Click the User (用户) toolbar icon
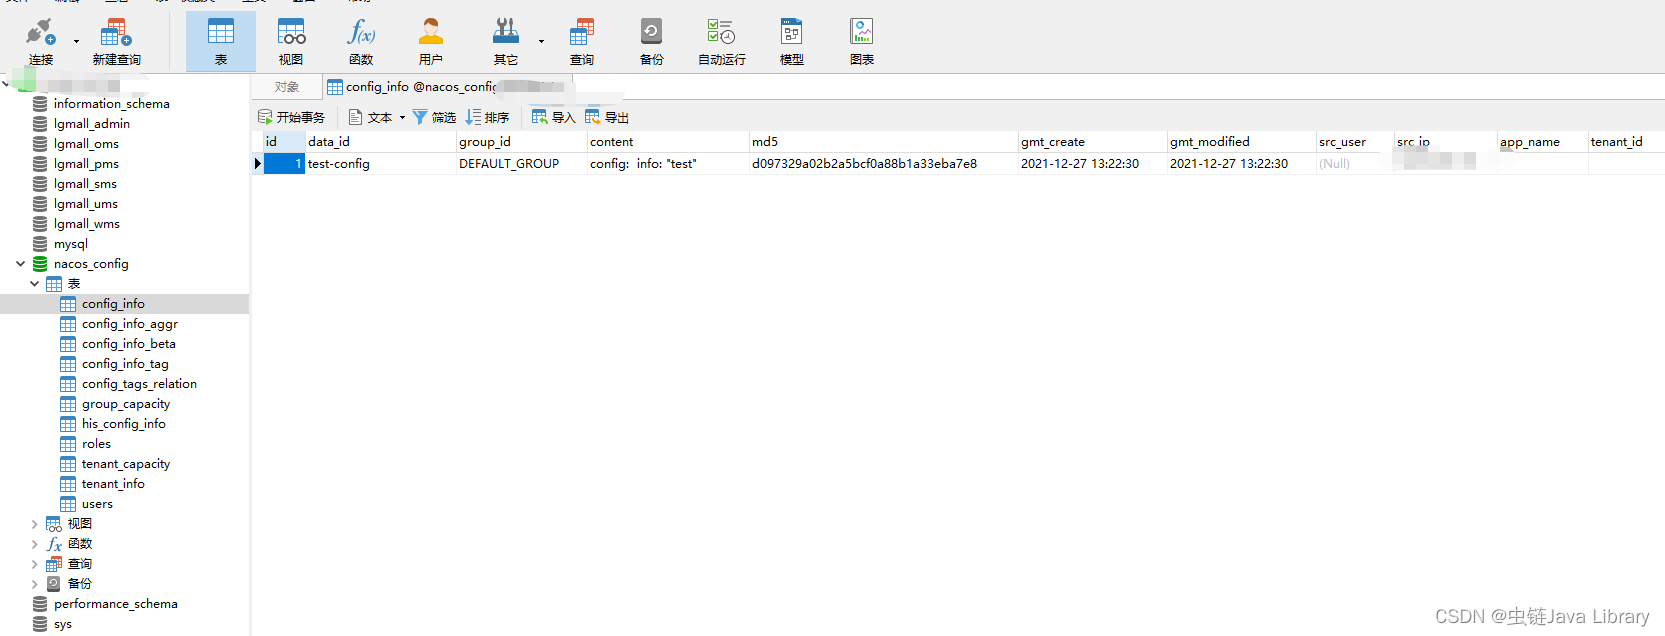 tap(431, 42)
